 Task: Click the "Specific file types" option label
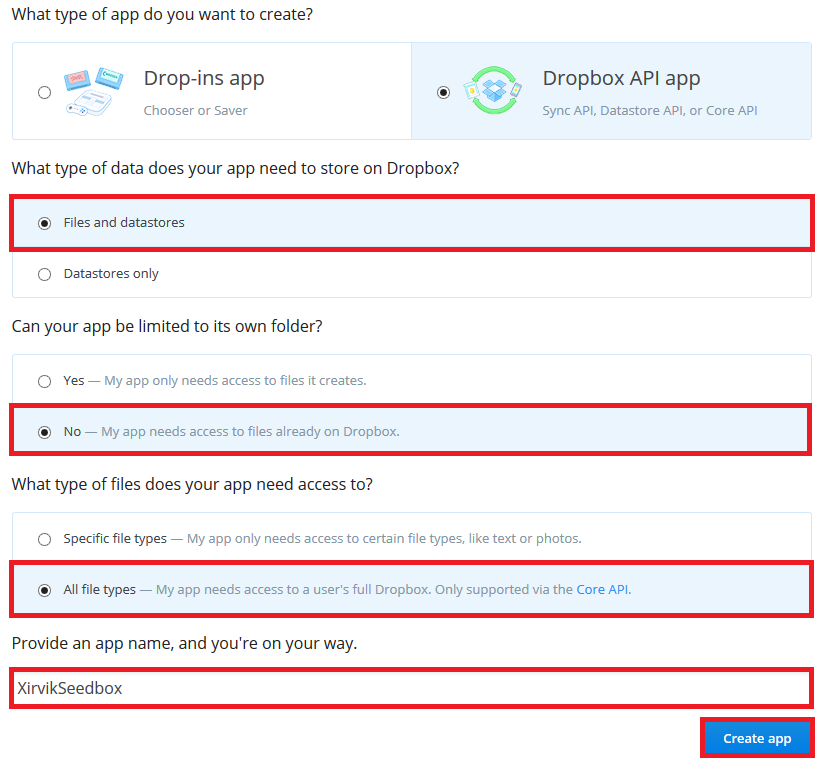coord(115,539)
